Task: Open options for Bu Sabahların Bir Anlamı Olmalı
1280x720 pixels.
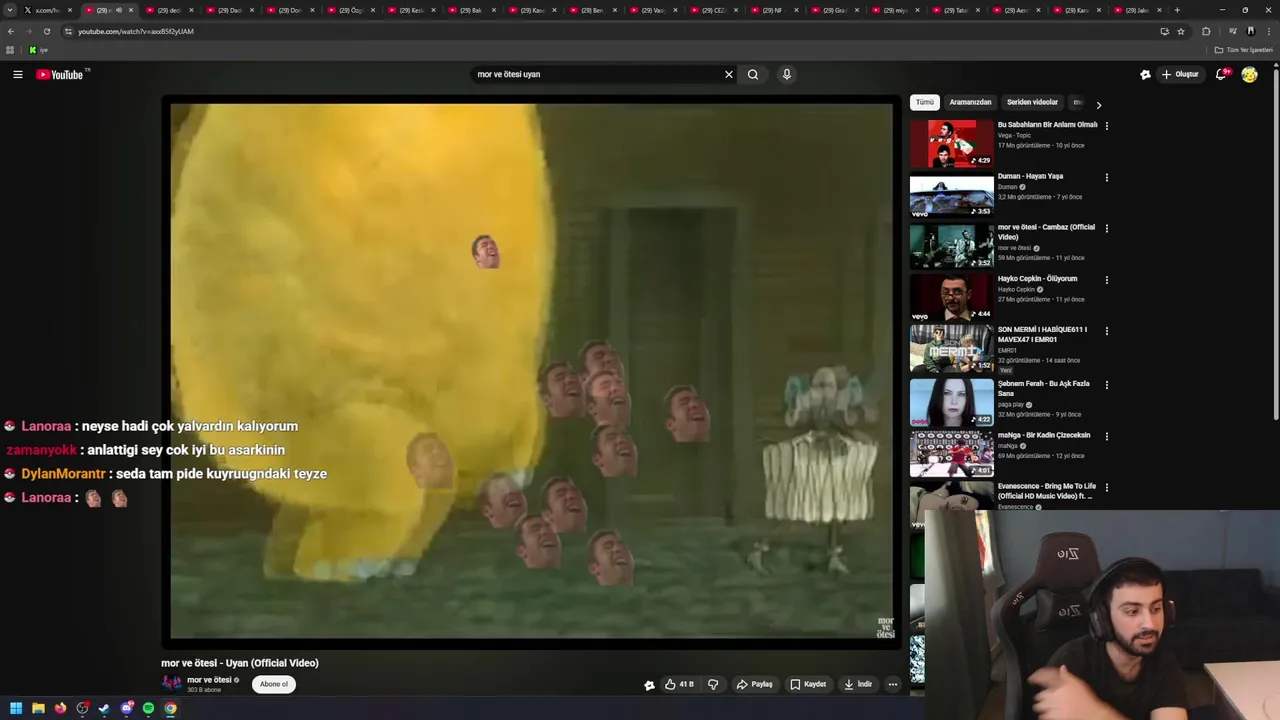Action: coord(1106,126)
